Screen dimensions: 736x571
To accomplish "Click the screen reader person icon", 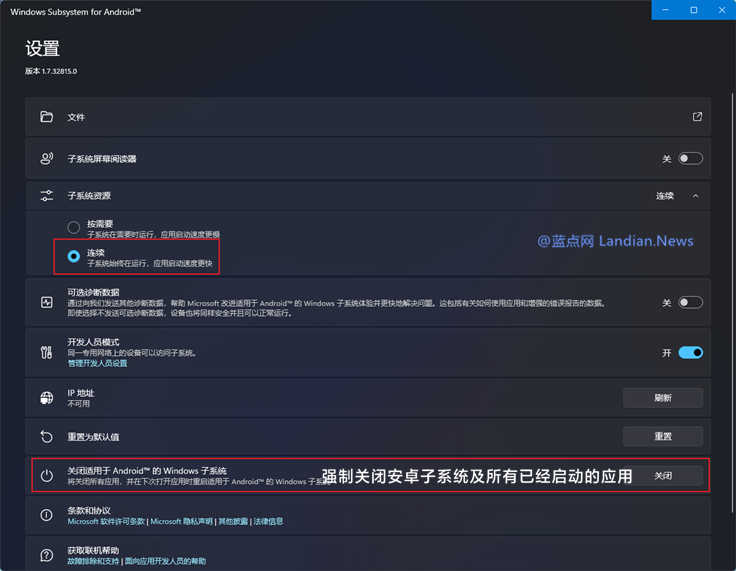I will point(46,158).
